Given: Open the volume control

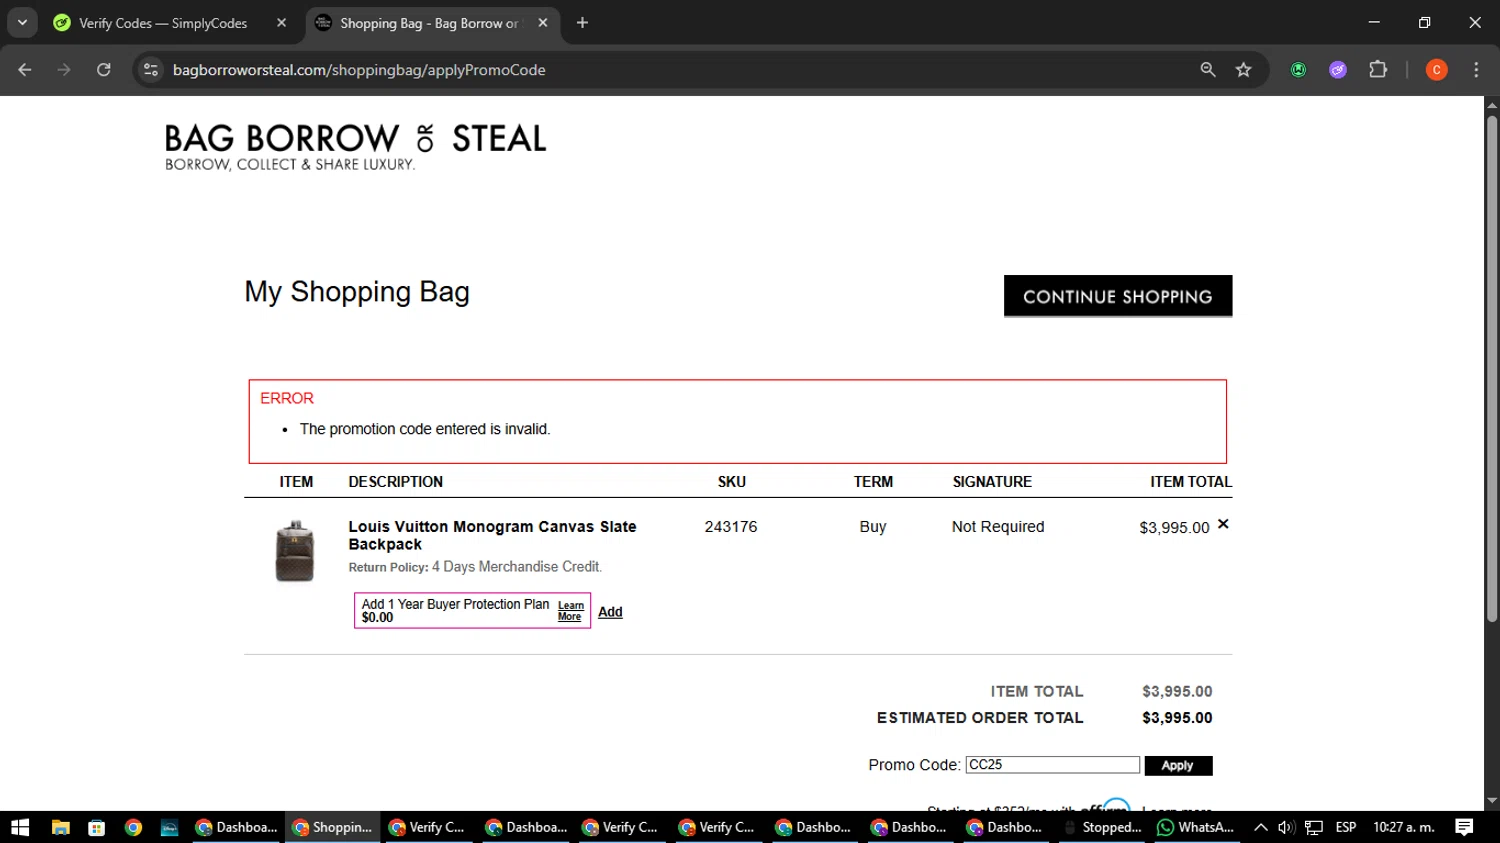Looking at the screenshot, I should (x=1286, y=827).
